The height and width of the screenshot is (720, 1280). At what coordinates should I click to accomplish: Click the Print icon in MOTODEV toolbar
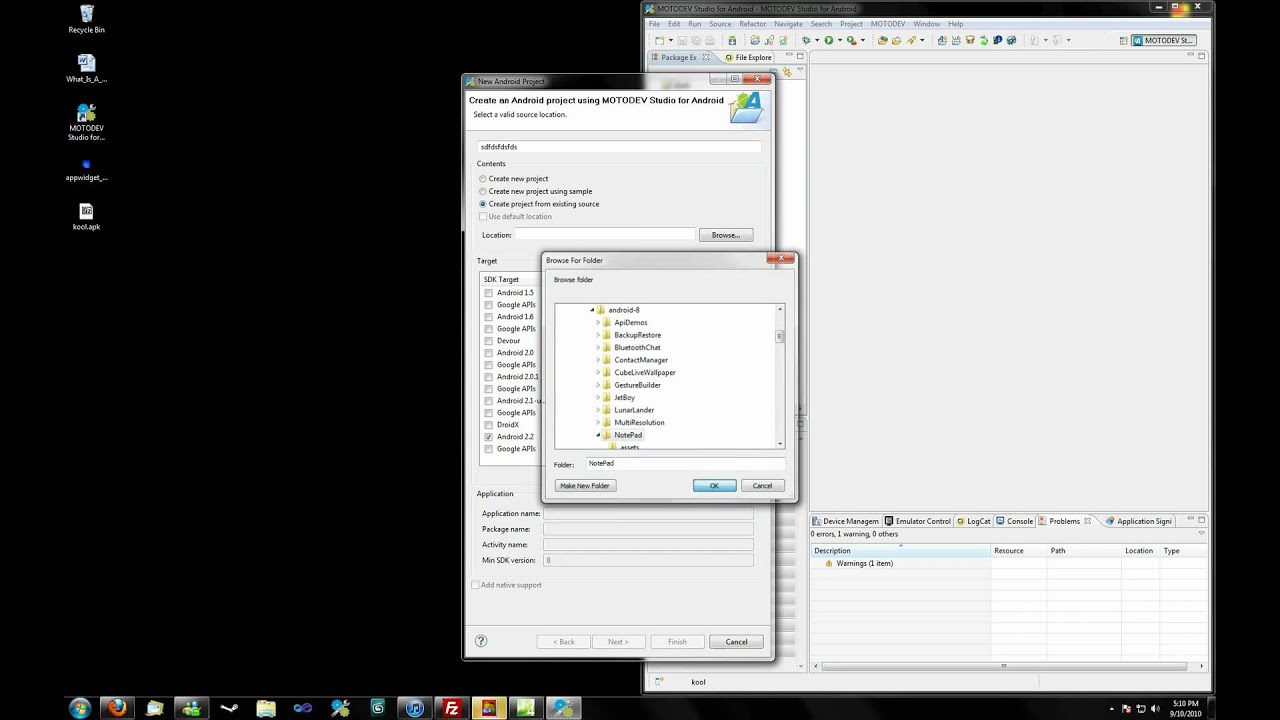tap(710, 40)
